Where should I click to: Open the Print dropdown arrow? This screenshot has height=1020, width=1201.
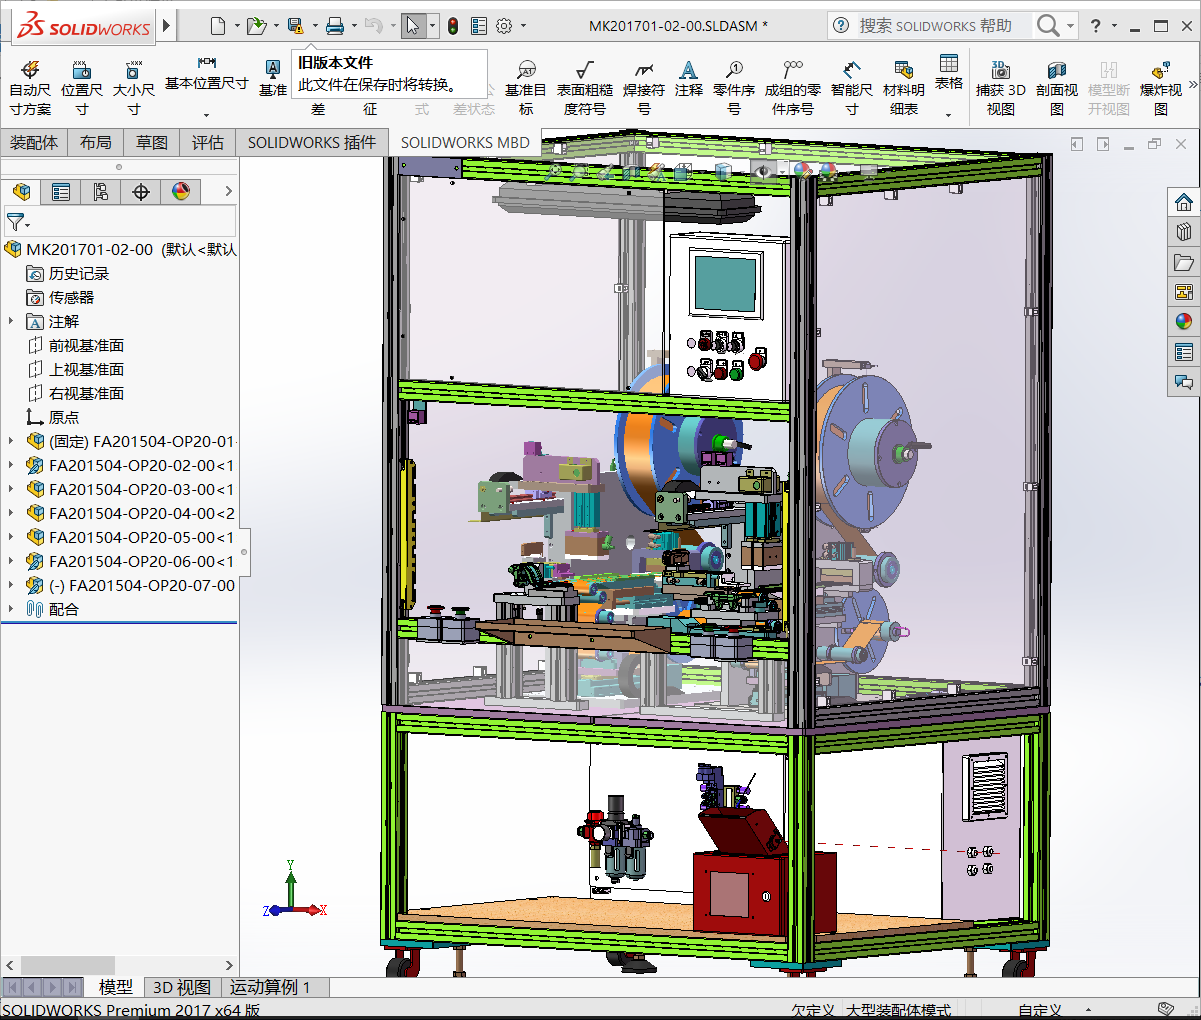tap(354, 26)
